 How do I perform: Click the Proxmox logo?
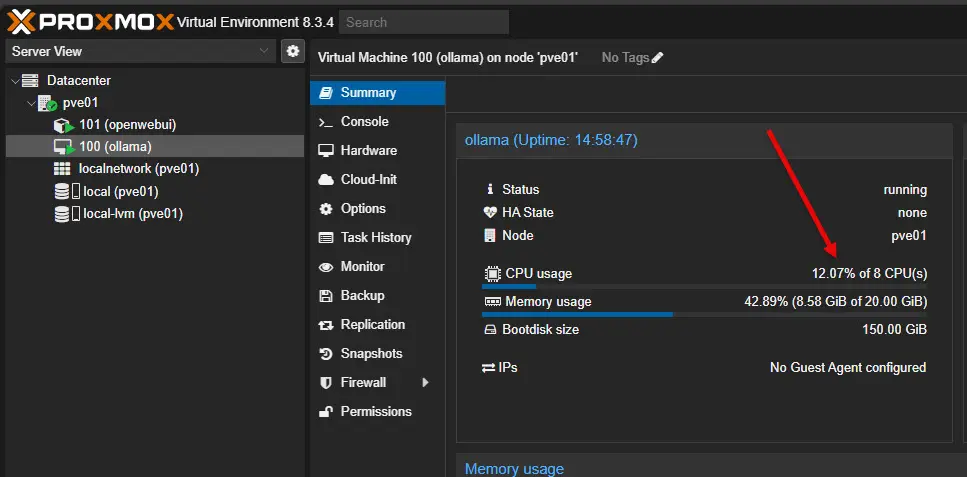tap(90, 21)
